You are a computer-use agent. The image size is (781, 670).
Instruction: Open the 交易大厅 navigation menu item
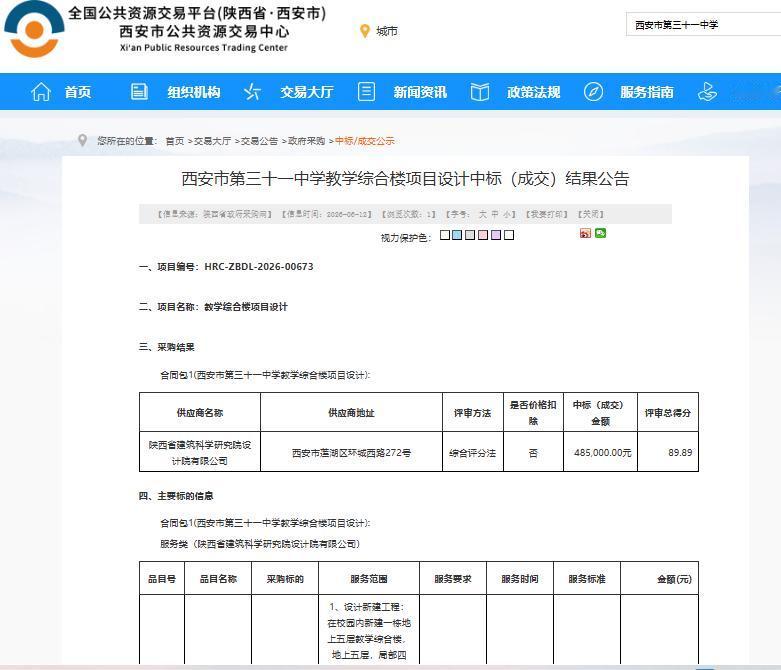(x=307, y=92)
